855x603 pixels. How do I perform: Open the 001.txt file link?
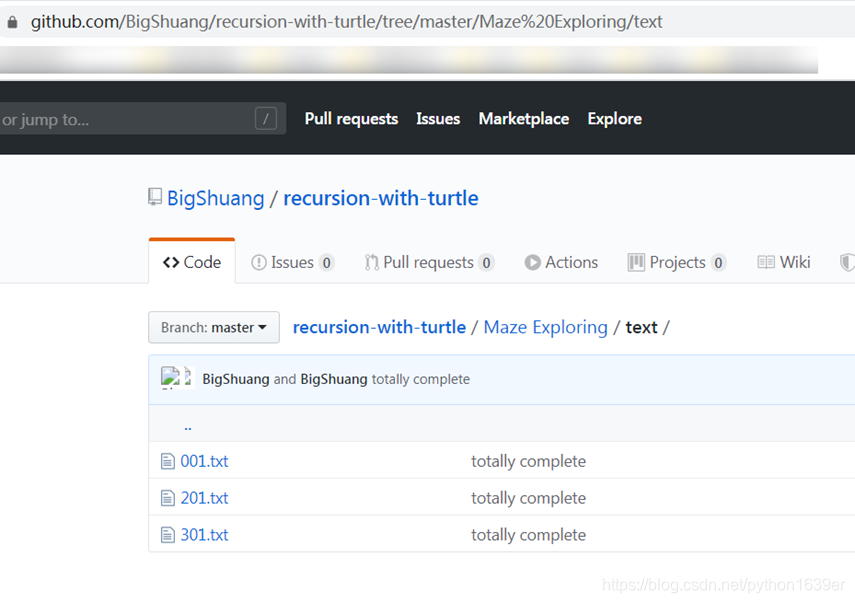point(204,462)
